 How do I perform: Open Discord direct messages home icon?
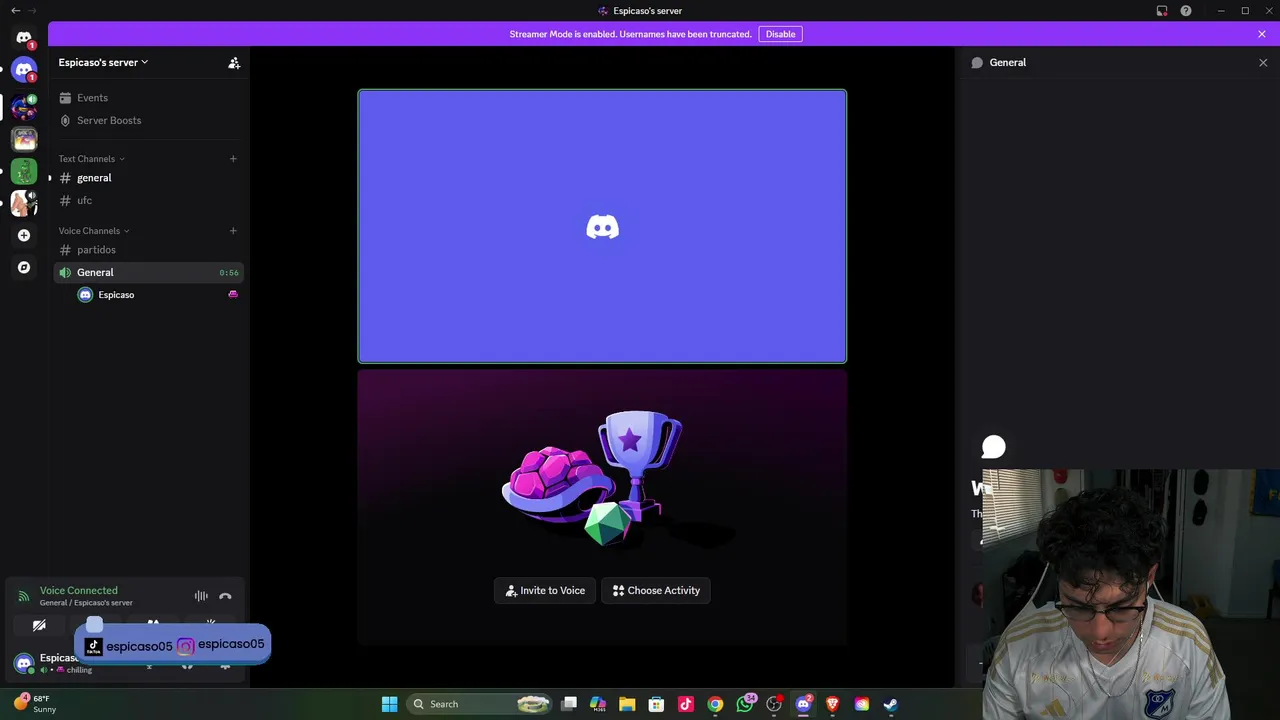tap(24, 38)
